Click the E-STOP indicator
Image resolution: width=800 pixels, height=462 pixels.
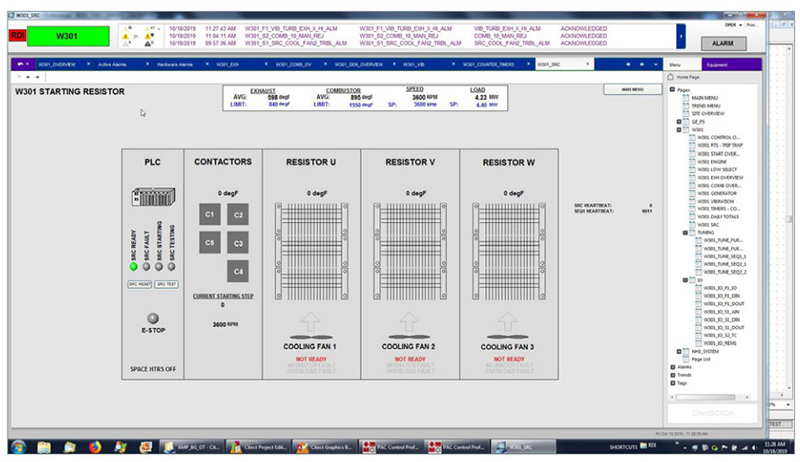[x=153, y=318]
